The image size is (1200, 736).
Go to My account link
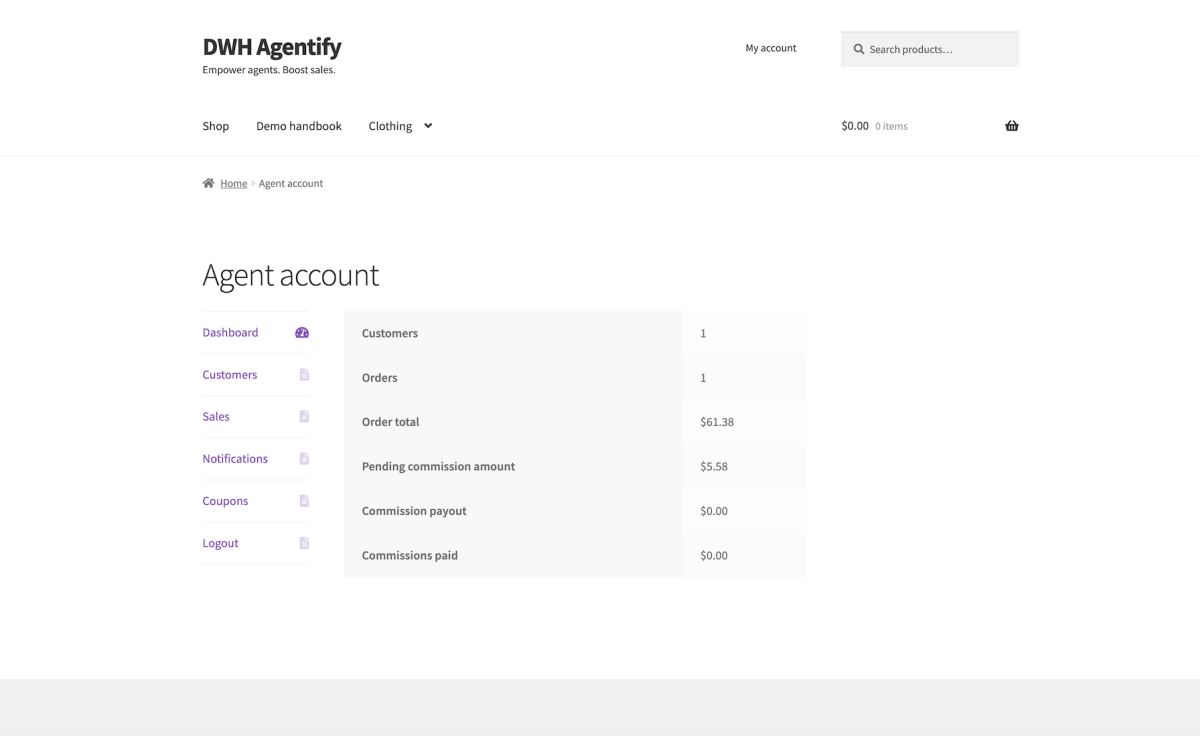(x=771, y=48)
